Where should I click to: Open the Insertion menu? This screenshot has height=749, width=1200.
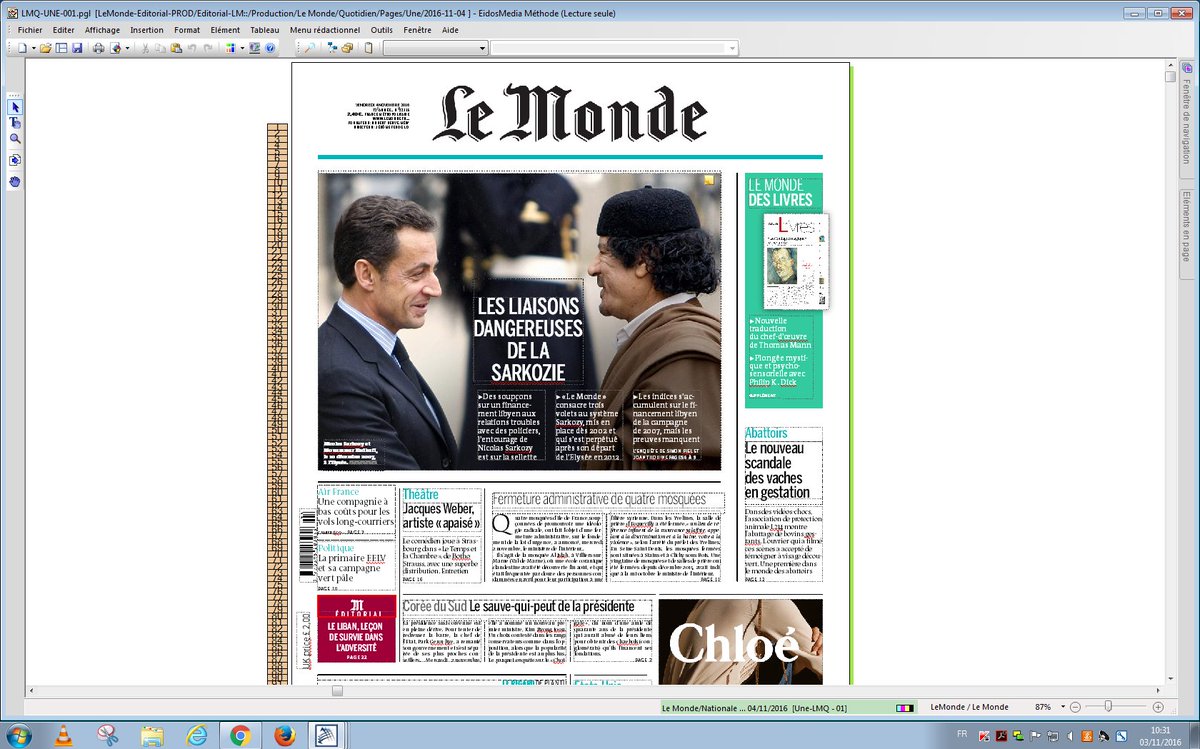(147, 30)
